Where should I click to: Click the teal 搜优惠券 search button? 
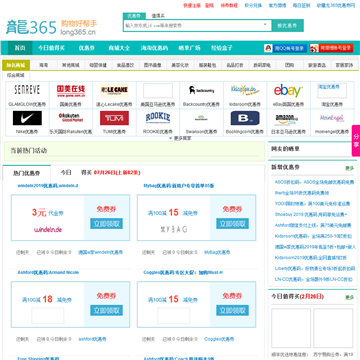pos(288,25)
